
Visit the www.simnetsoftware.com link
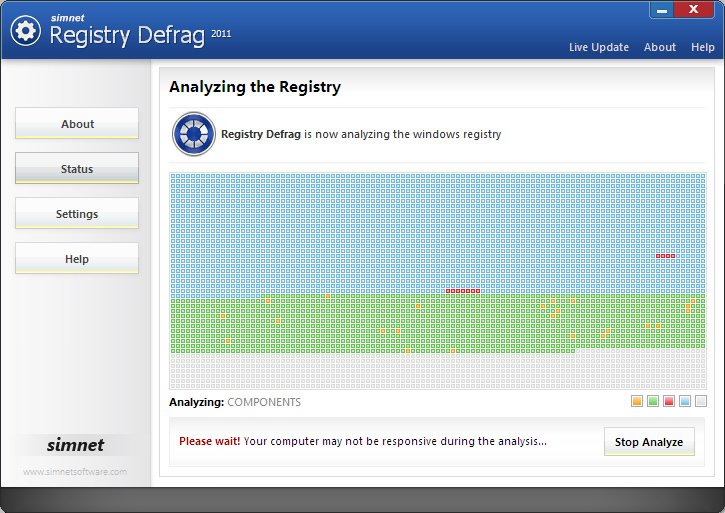[75, 472]
